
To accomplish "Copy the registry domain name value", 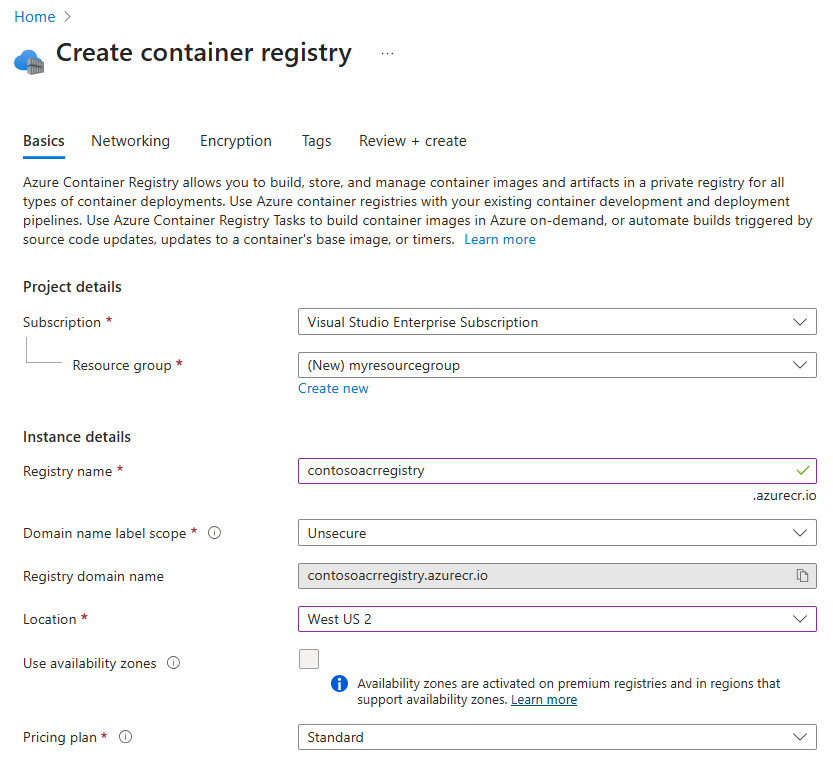I will pyautogui.click(x=803, y=576).
